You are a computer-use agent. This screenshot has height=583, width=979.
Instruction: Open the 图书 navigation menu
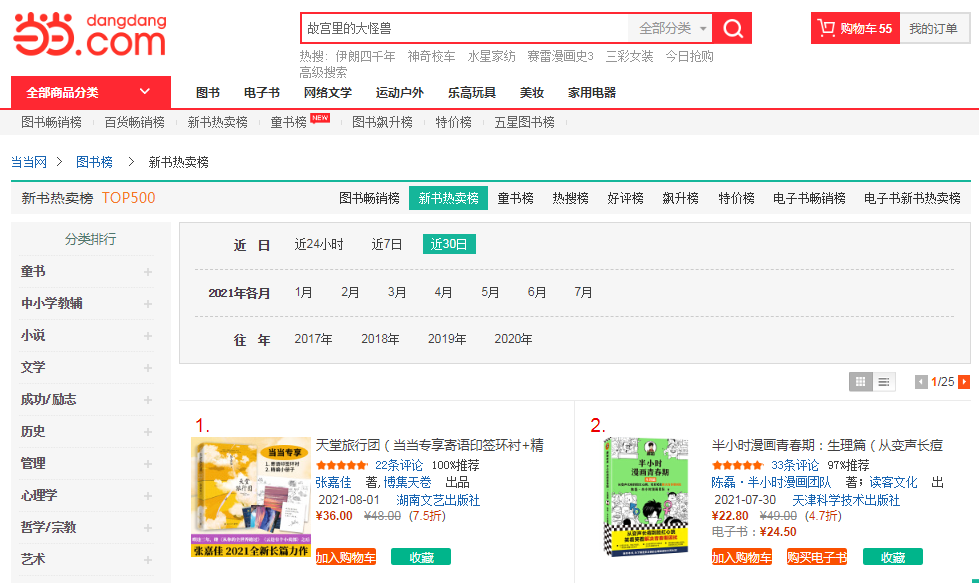coord(208,93)
